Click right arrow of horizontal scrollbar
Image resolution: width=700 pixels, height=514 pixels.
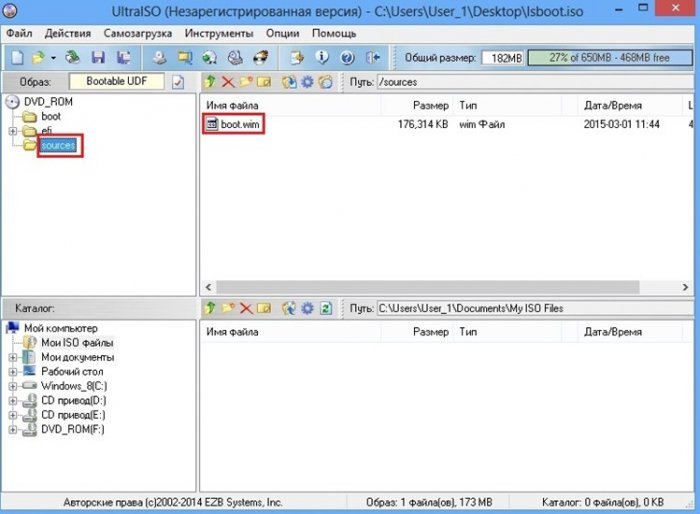pos(685,287)
